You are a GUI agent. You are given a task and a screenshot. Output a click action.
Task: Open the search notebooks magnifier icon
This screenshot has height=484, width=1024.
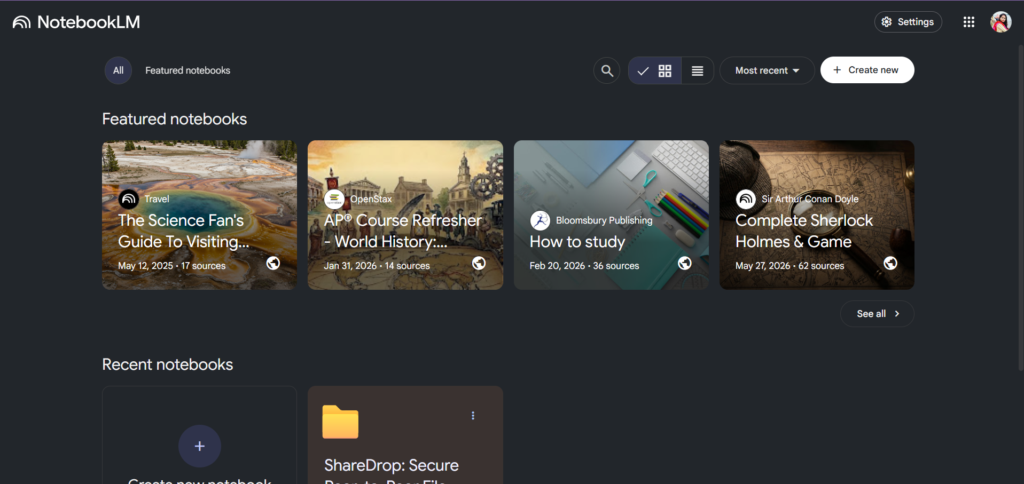point(607,71)
